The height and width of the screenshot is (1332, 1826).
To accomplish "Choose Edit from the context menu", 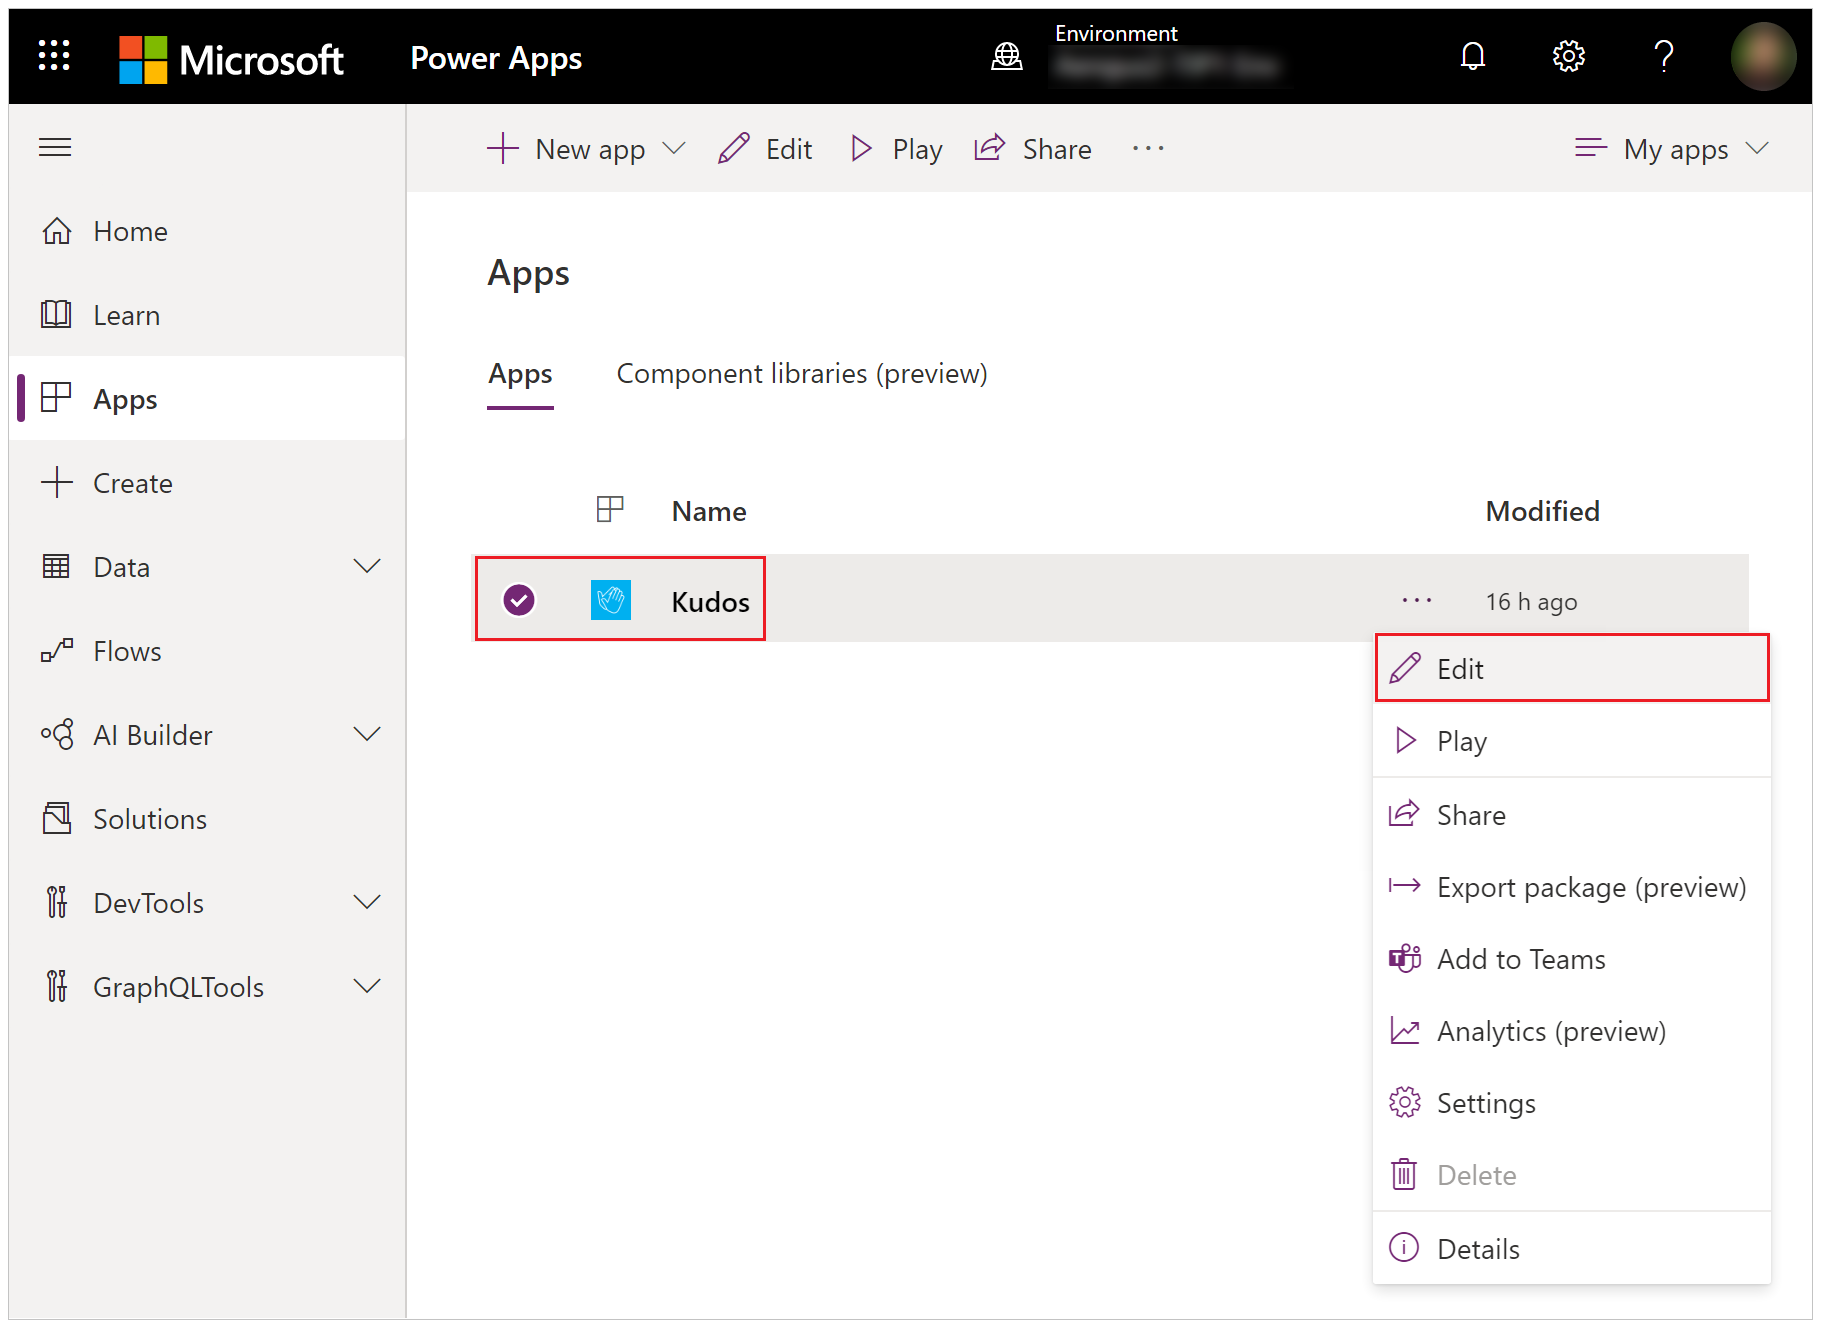I will [1572, 669].
